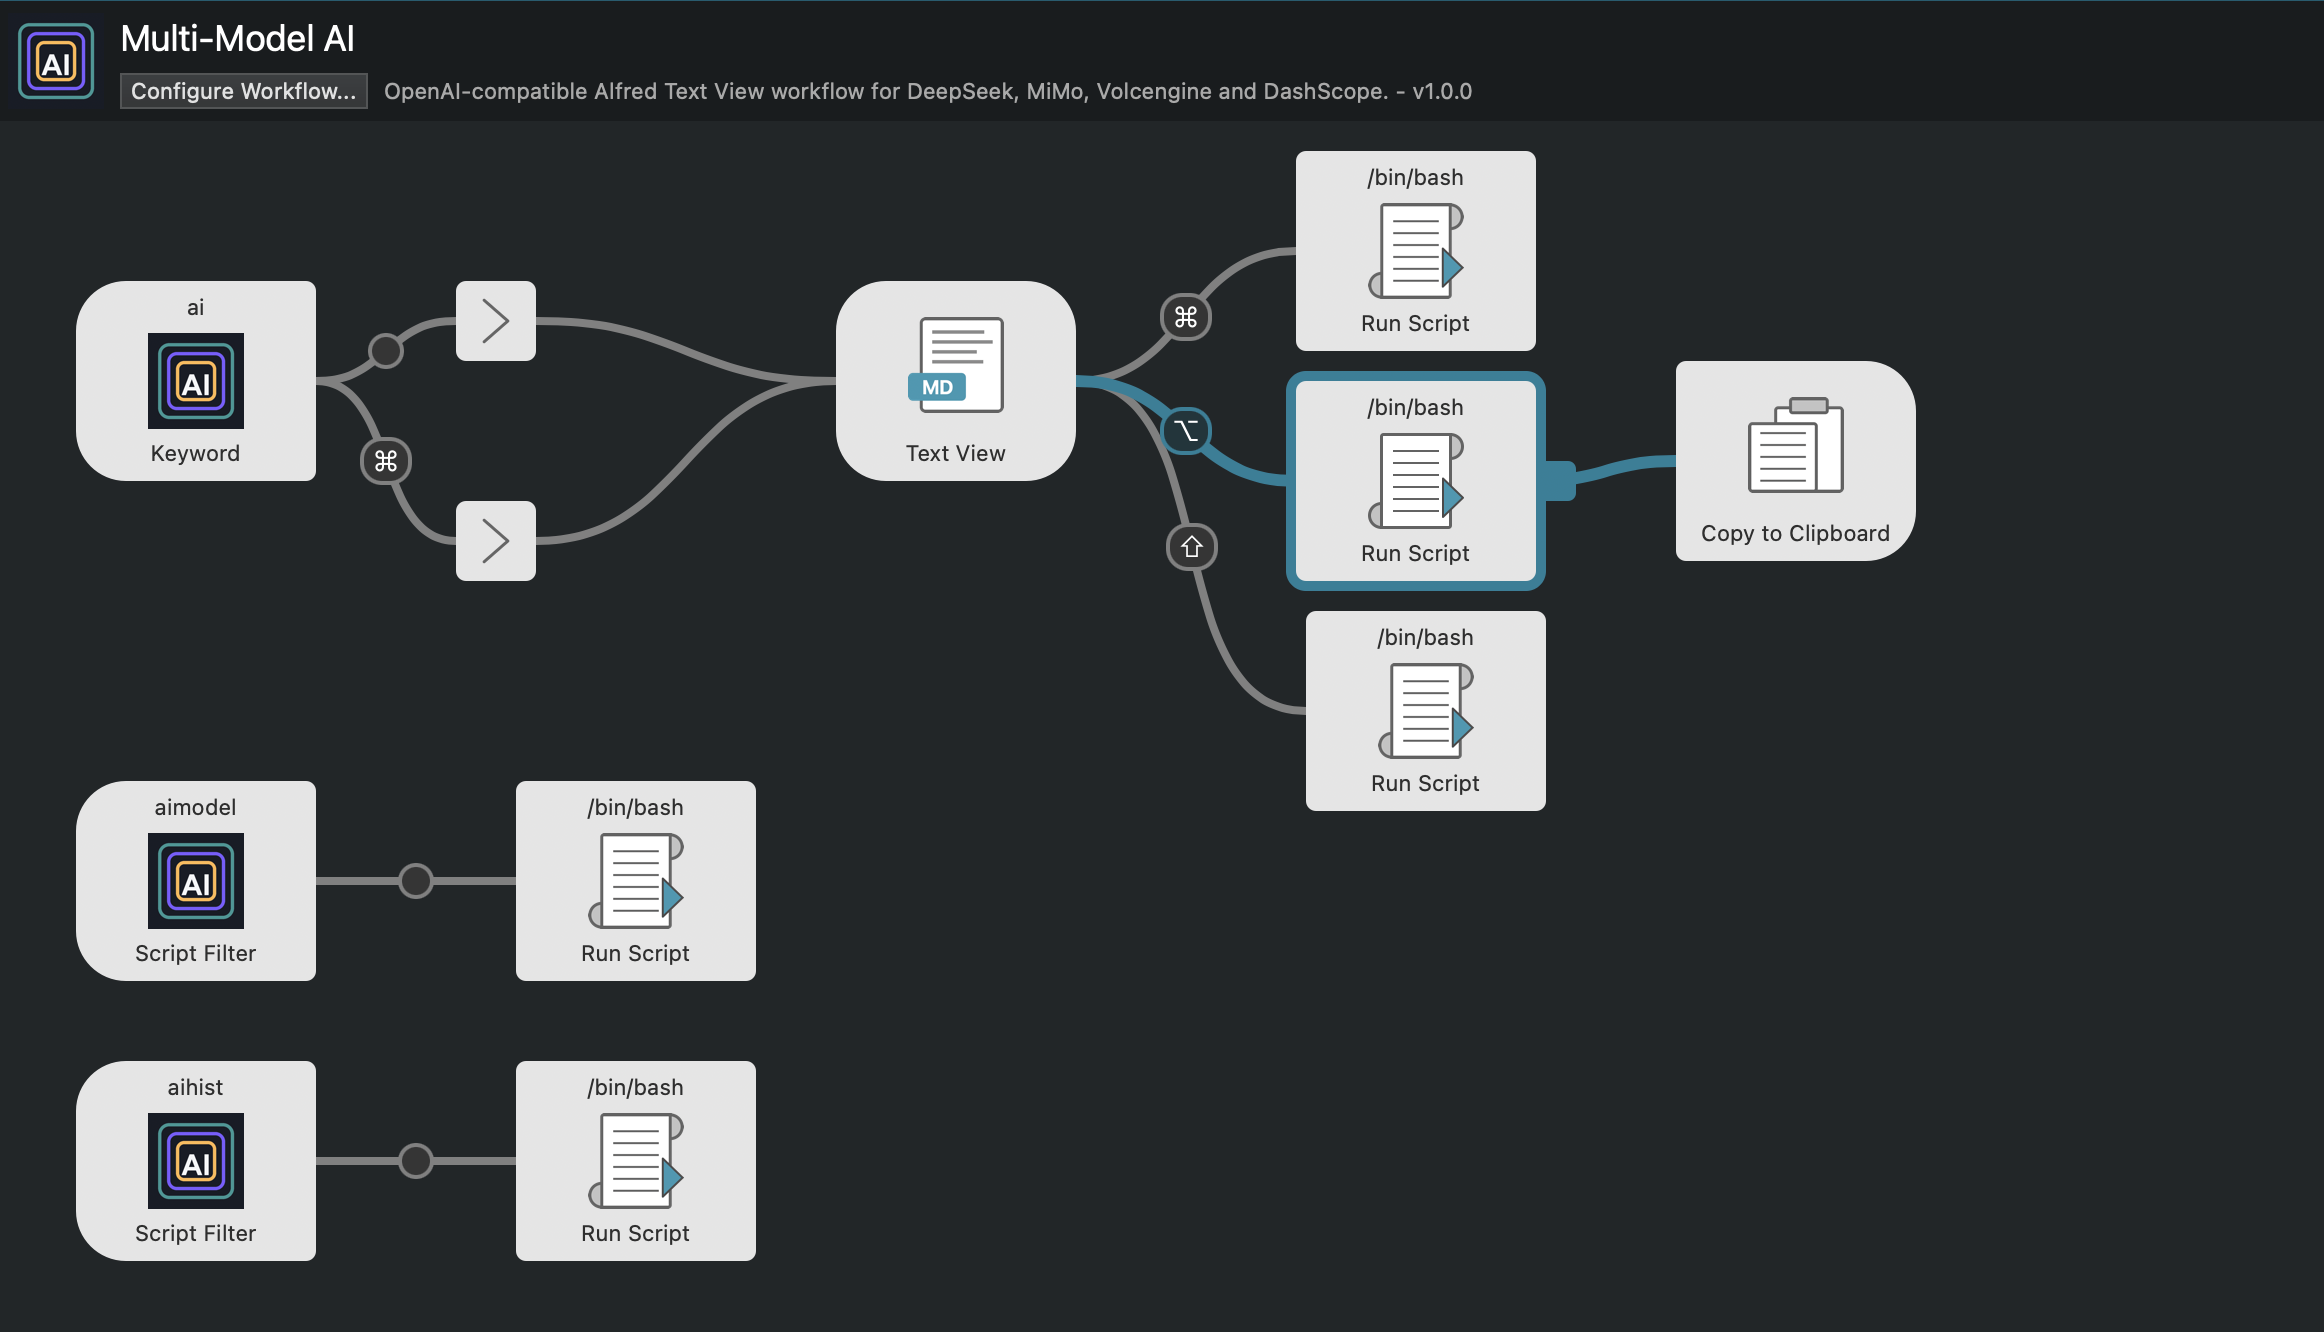Click the plain connection dot after ai Keyword
This screenshot has width=2324, height=1332.
(386, 351)
